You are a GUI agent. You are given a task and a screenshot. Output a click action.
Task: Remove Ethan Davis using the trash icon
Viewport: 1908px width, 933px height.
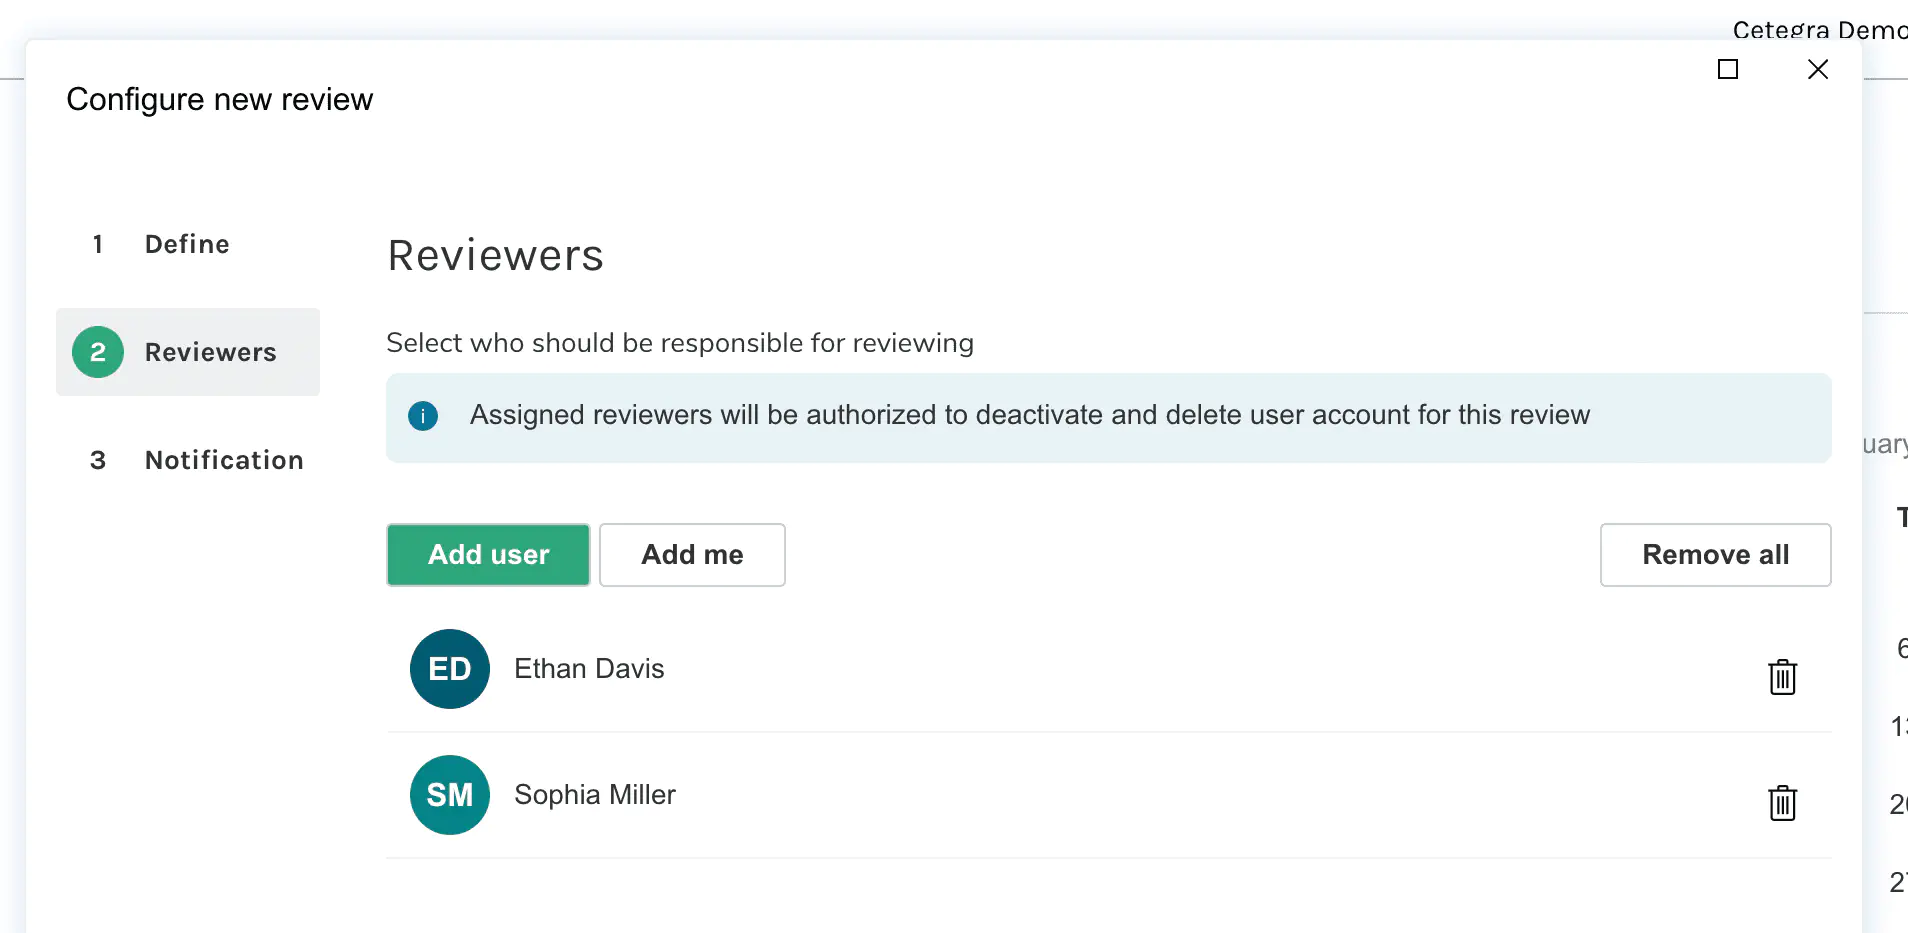click(1783, 677)
